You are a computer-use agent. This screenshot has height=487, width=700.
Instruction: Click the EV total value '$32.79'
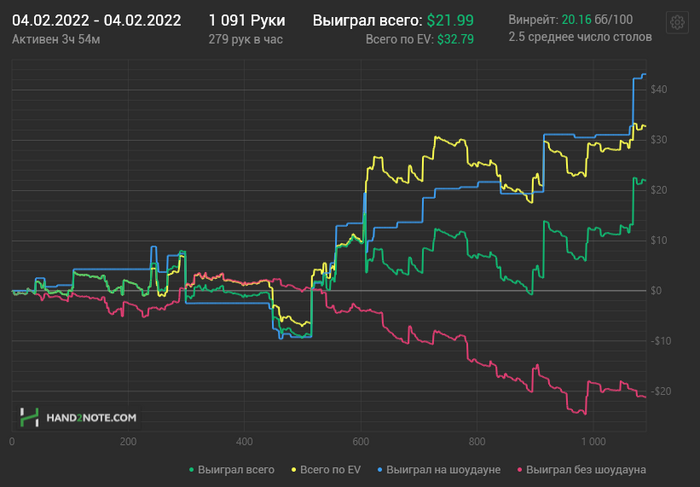(x=455, y=40)
